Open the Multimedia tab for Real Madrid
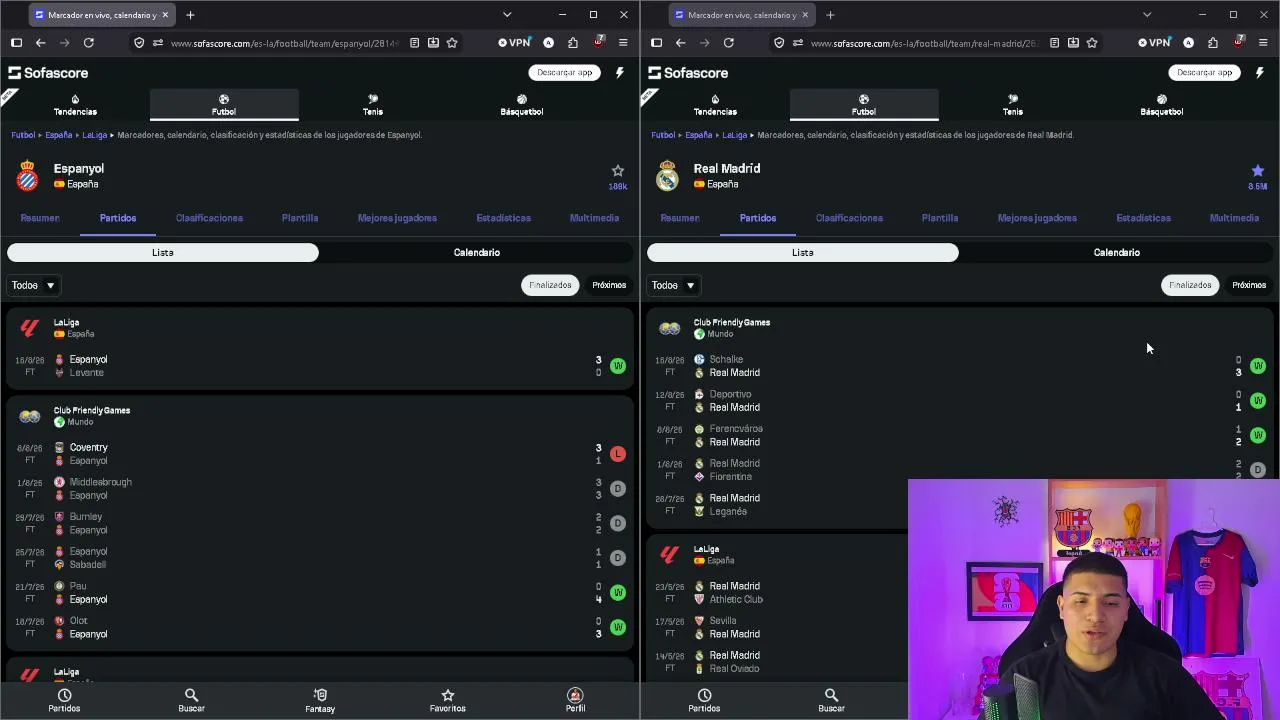This screenshot has width=1280, height=720. click(1234, 218)
